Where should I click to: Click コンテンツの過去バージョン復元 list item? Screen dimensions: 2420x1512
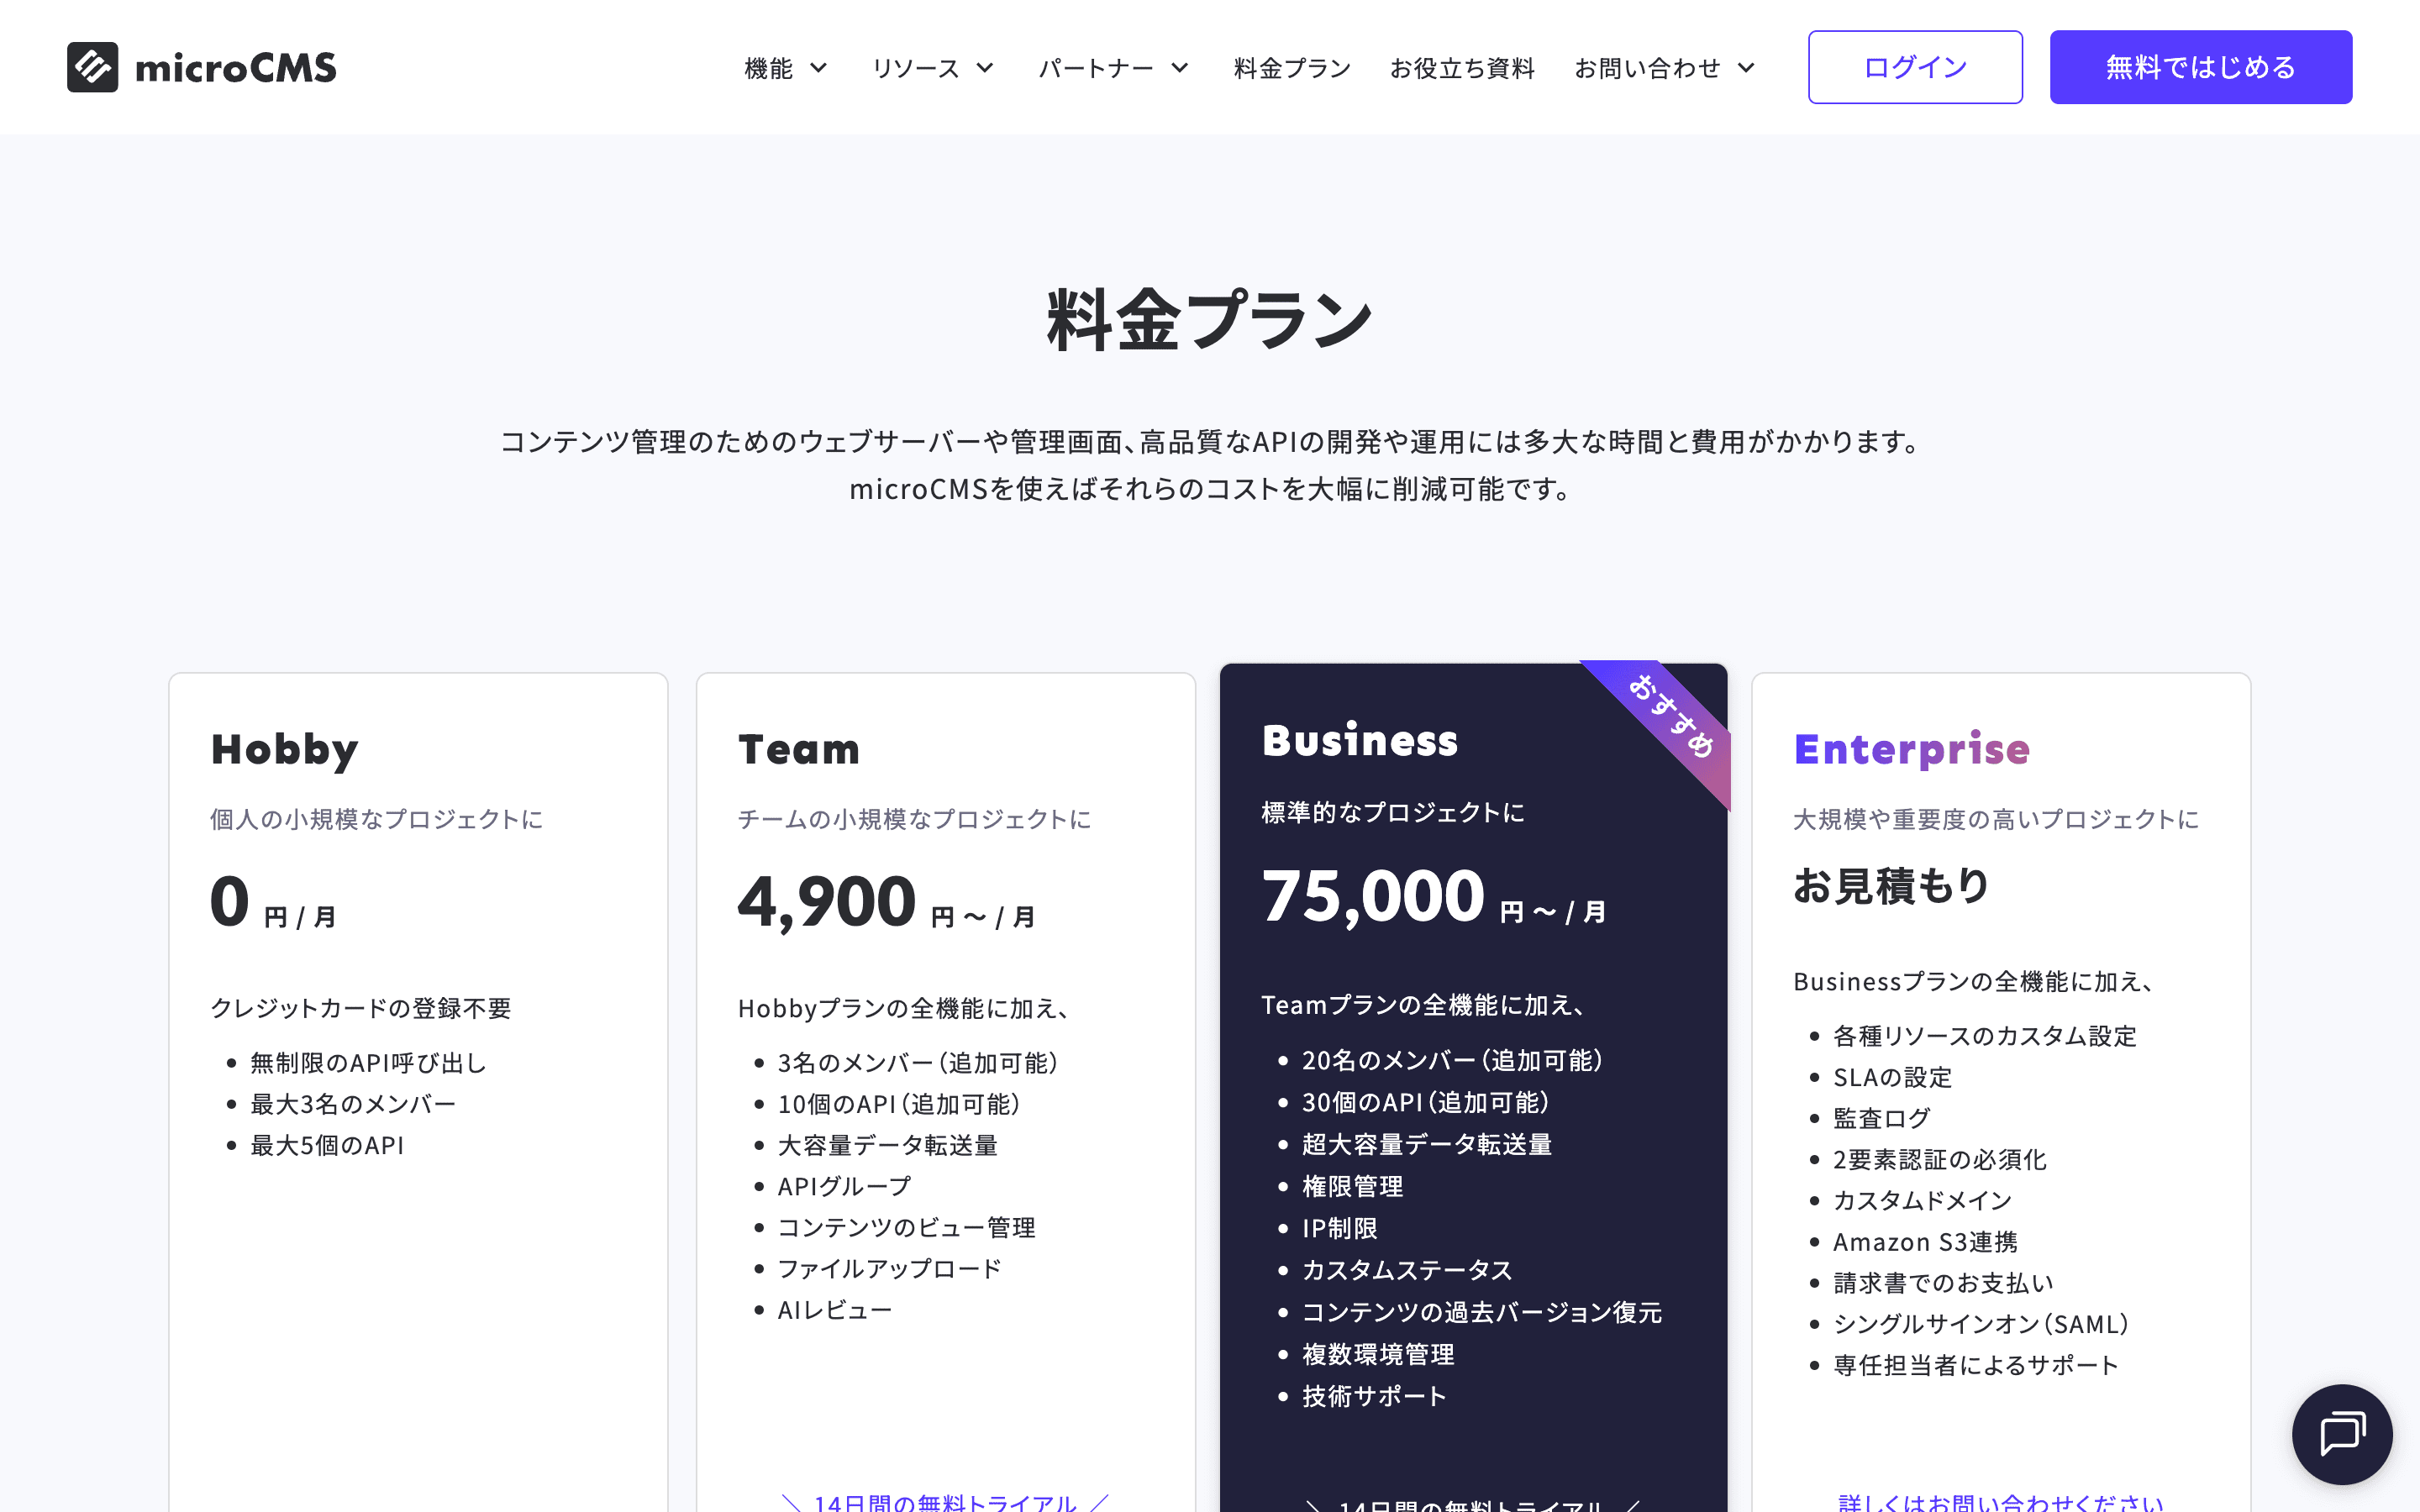click(x=1482, y=1312)
